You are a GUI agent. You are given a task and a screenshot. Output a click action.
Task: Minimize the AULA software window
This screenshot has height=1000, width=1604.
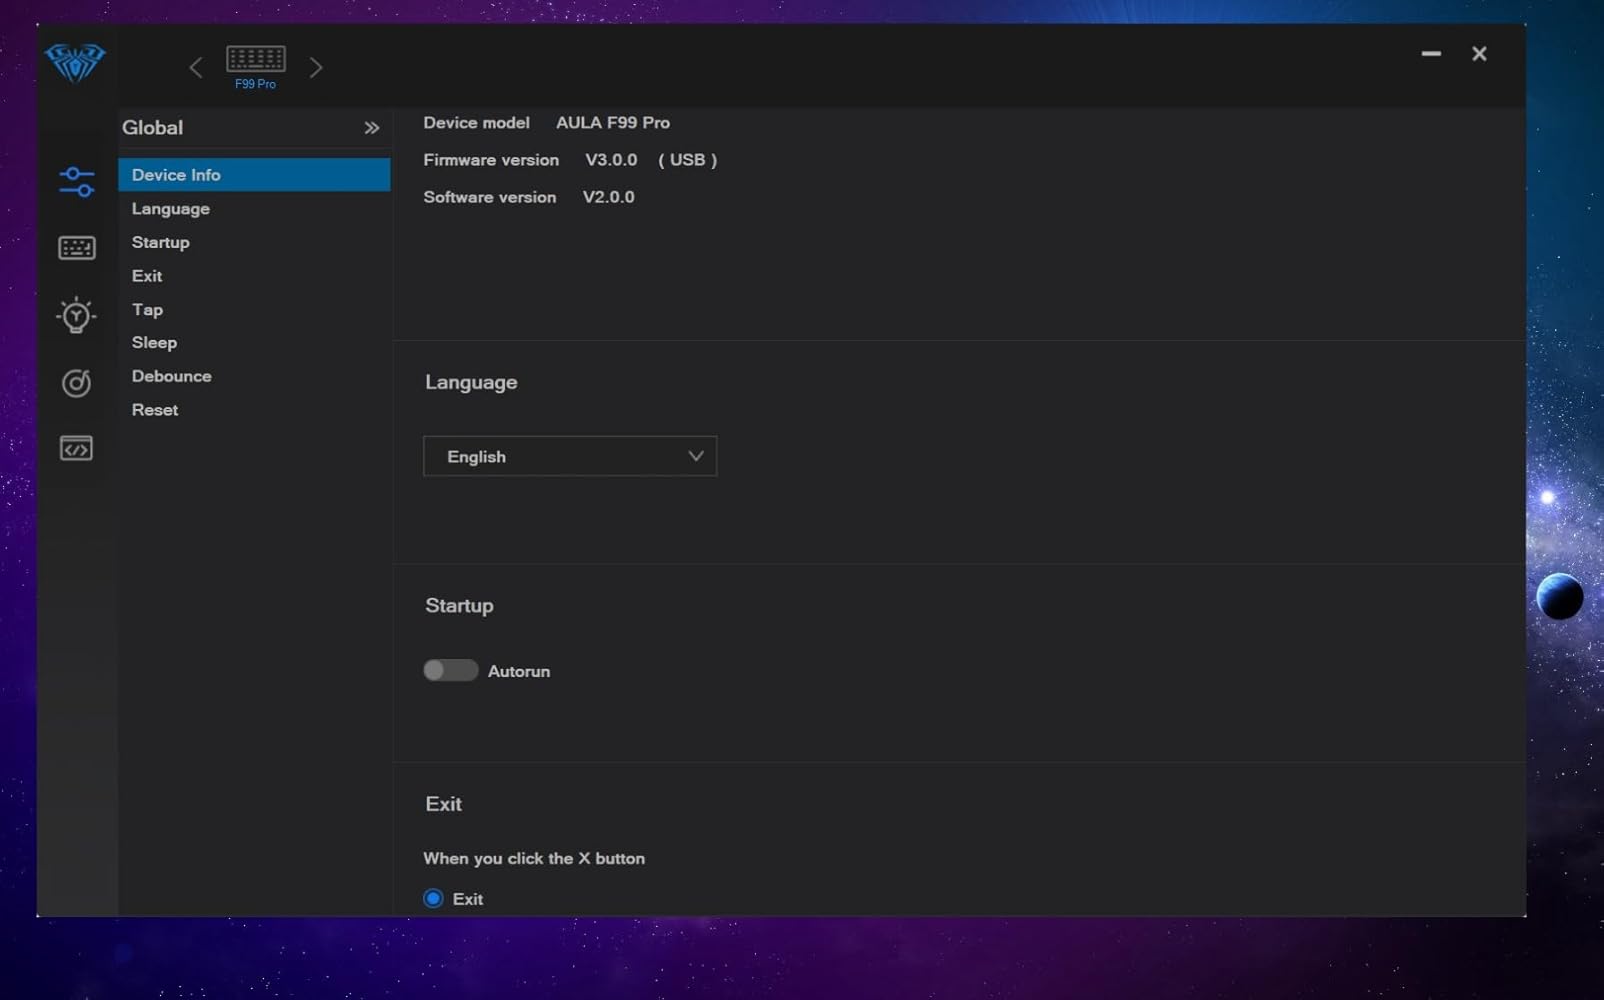click(1431, 54)
